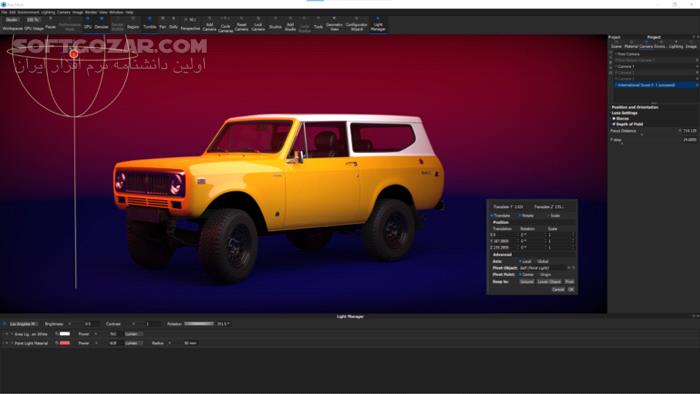Screen dimensions: 700x394
Task: Click the Ground snap button
Action: click(x=527, y=282)
